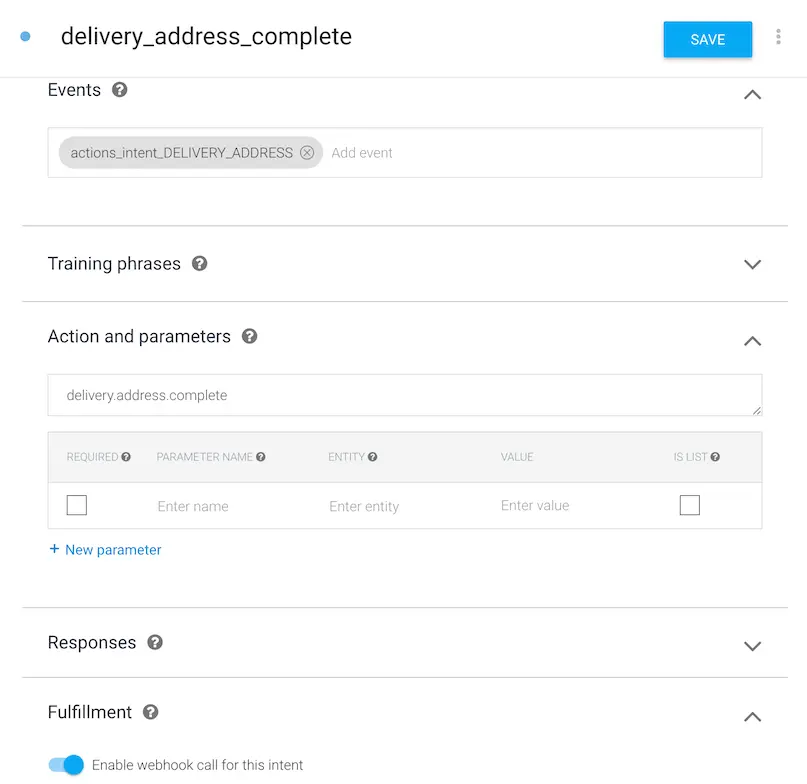Open help icon next to Events

[x=119, y=90]
